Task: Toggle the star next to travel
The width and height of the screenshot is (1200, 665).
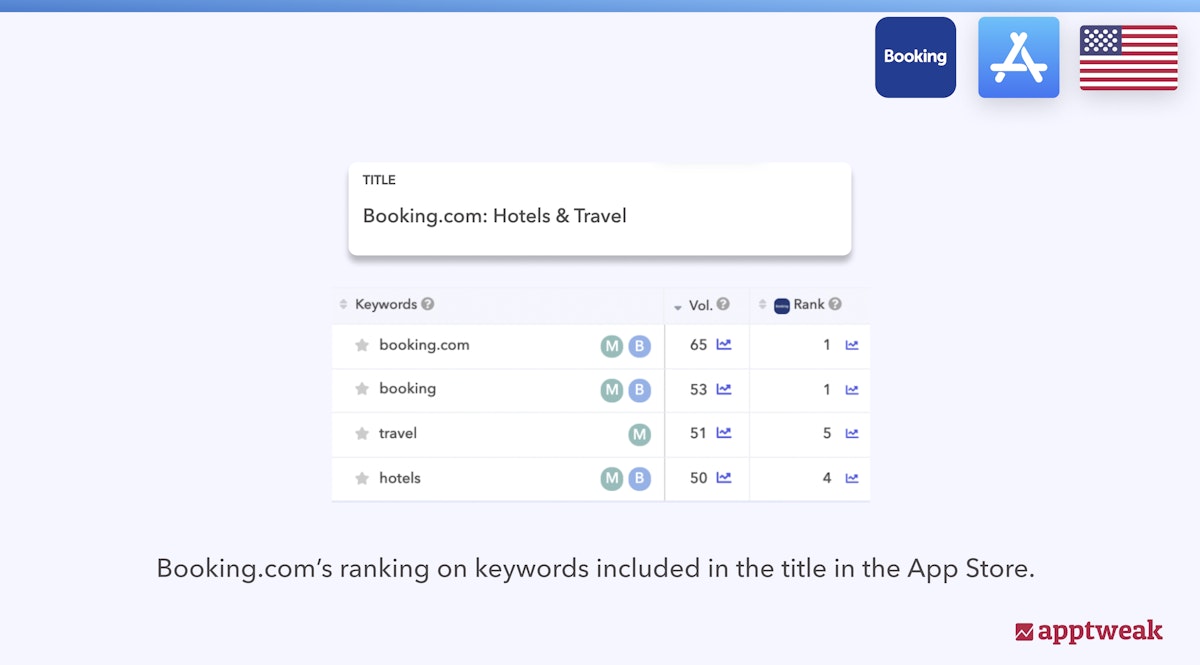Action: [361, 433]
